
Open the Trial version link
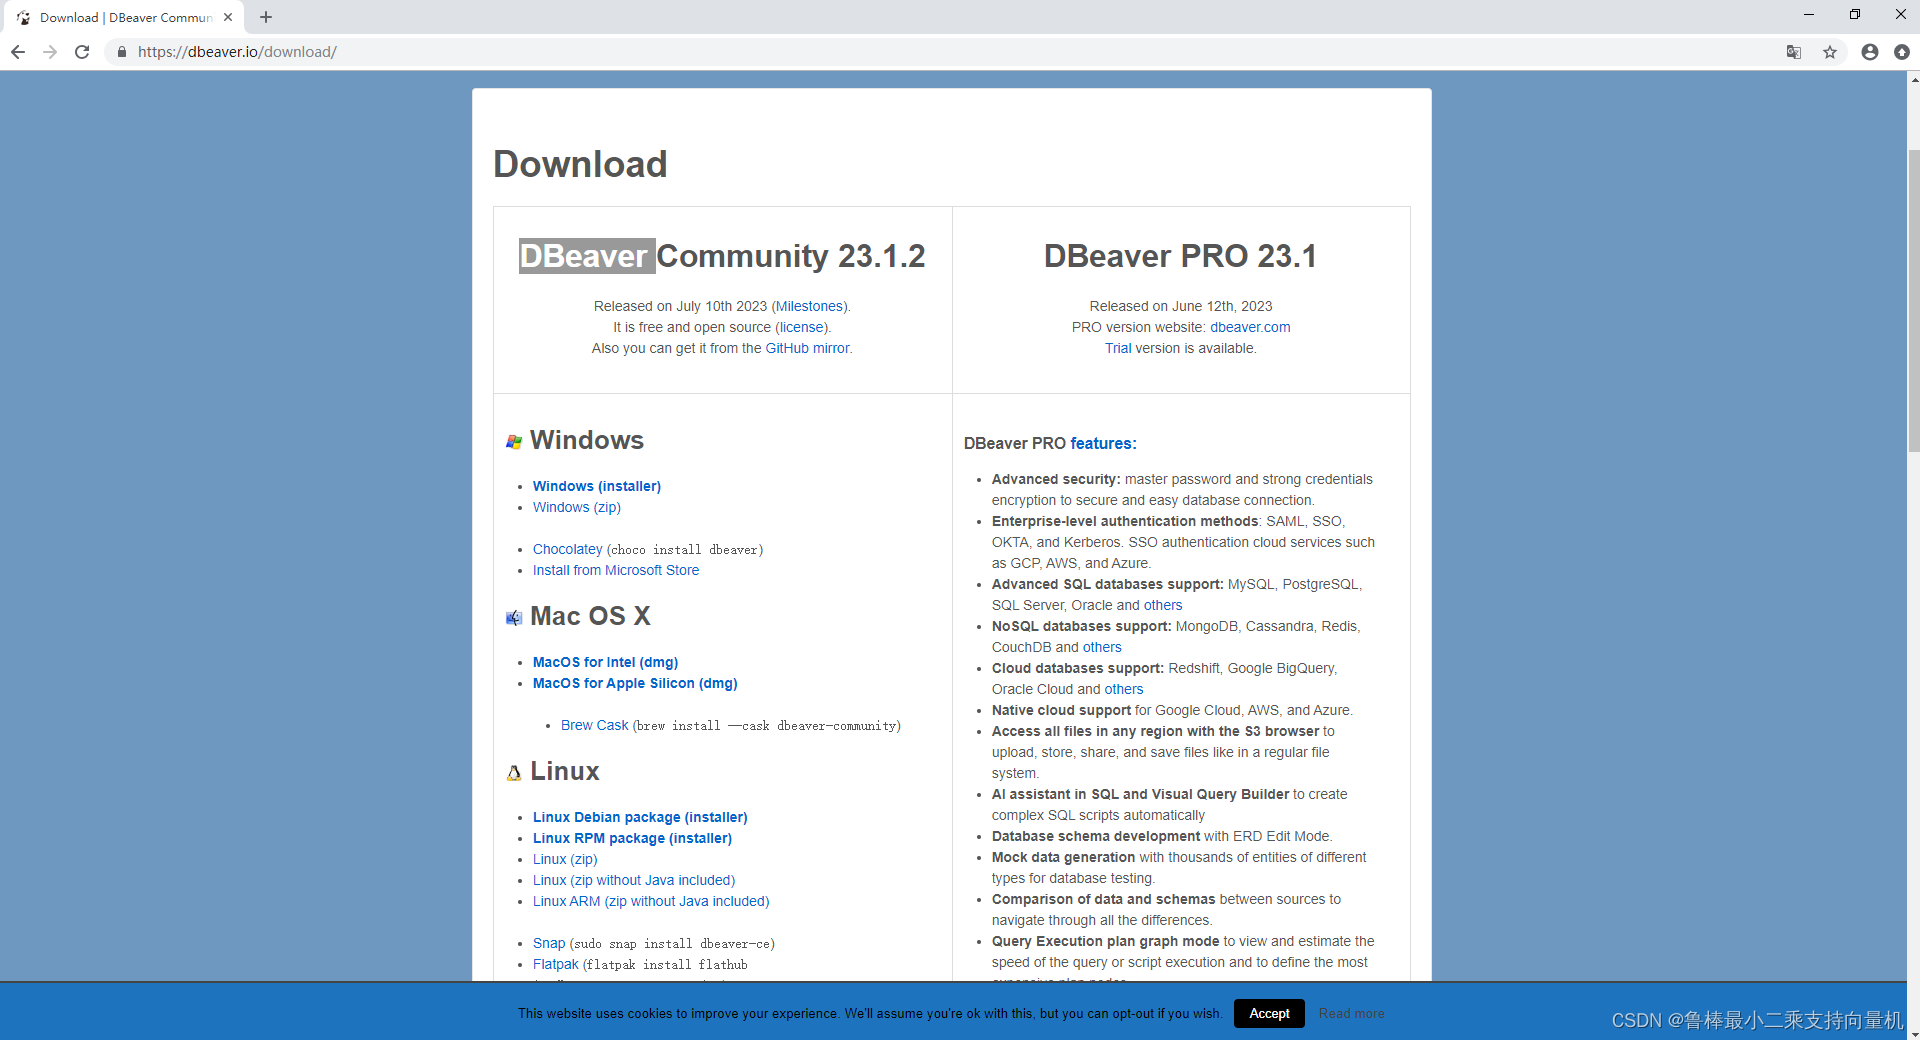click(1118, 348)
